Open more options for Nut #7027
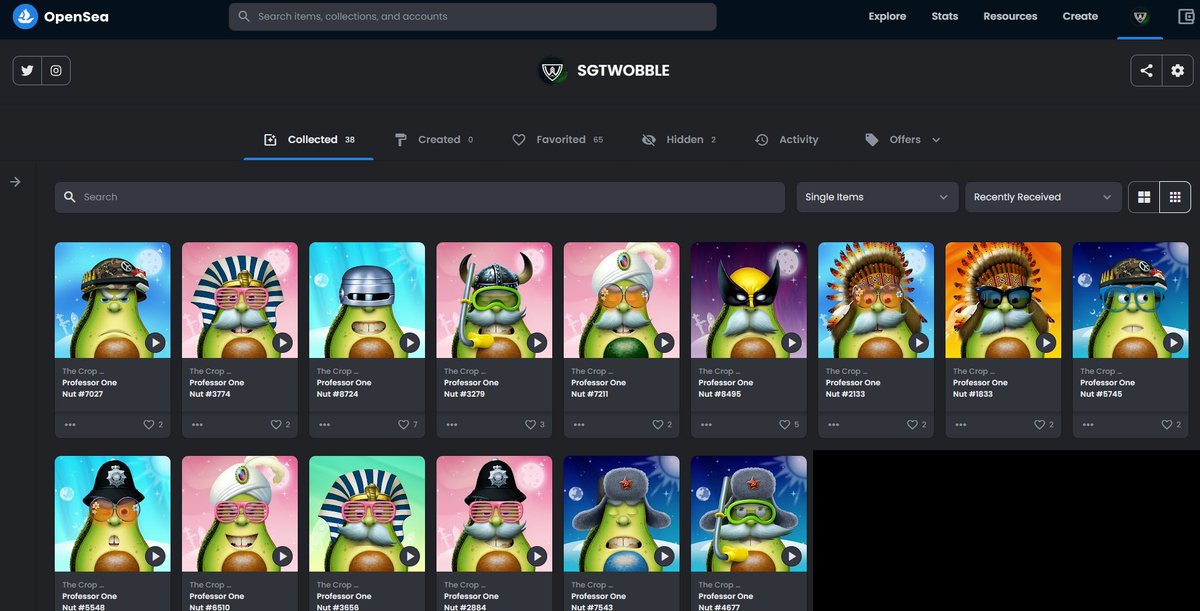The width and height of the screenshot is (1200, 611). (x=69, y=425)
